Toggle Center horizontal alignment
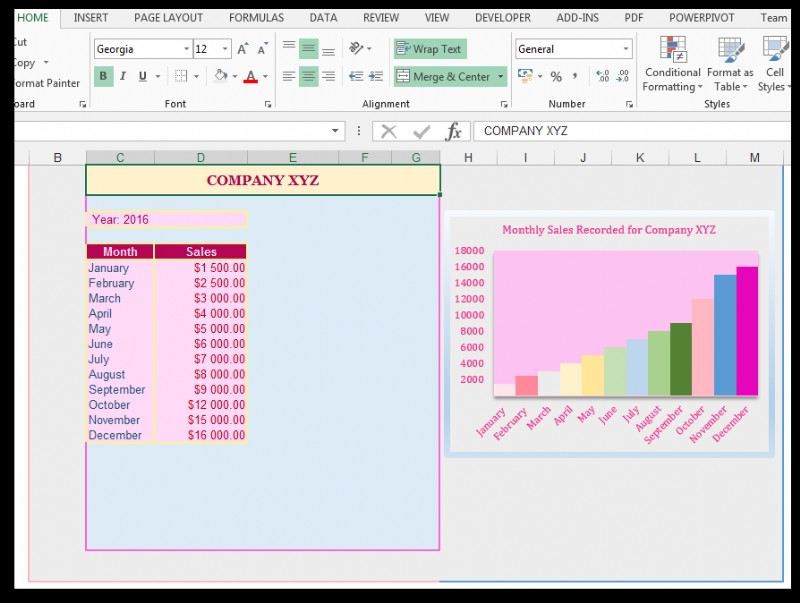 [309, 77]
